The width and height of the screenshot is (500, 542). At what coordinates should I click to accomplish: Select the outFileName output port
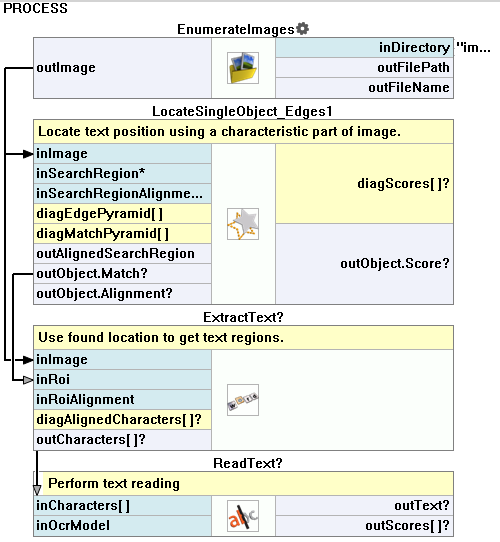[x=364, y=88]
